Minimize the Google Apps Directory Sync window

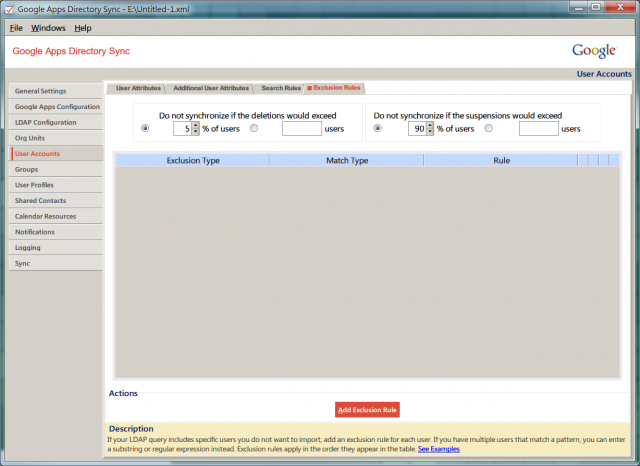[x=578, y=7]
